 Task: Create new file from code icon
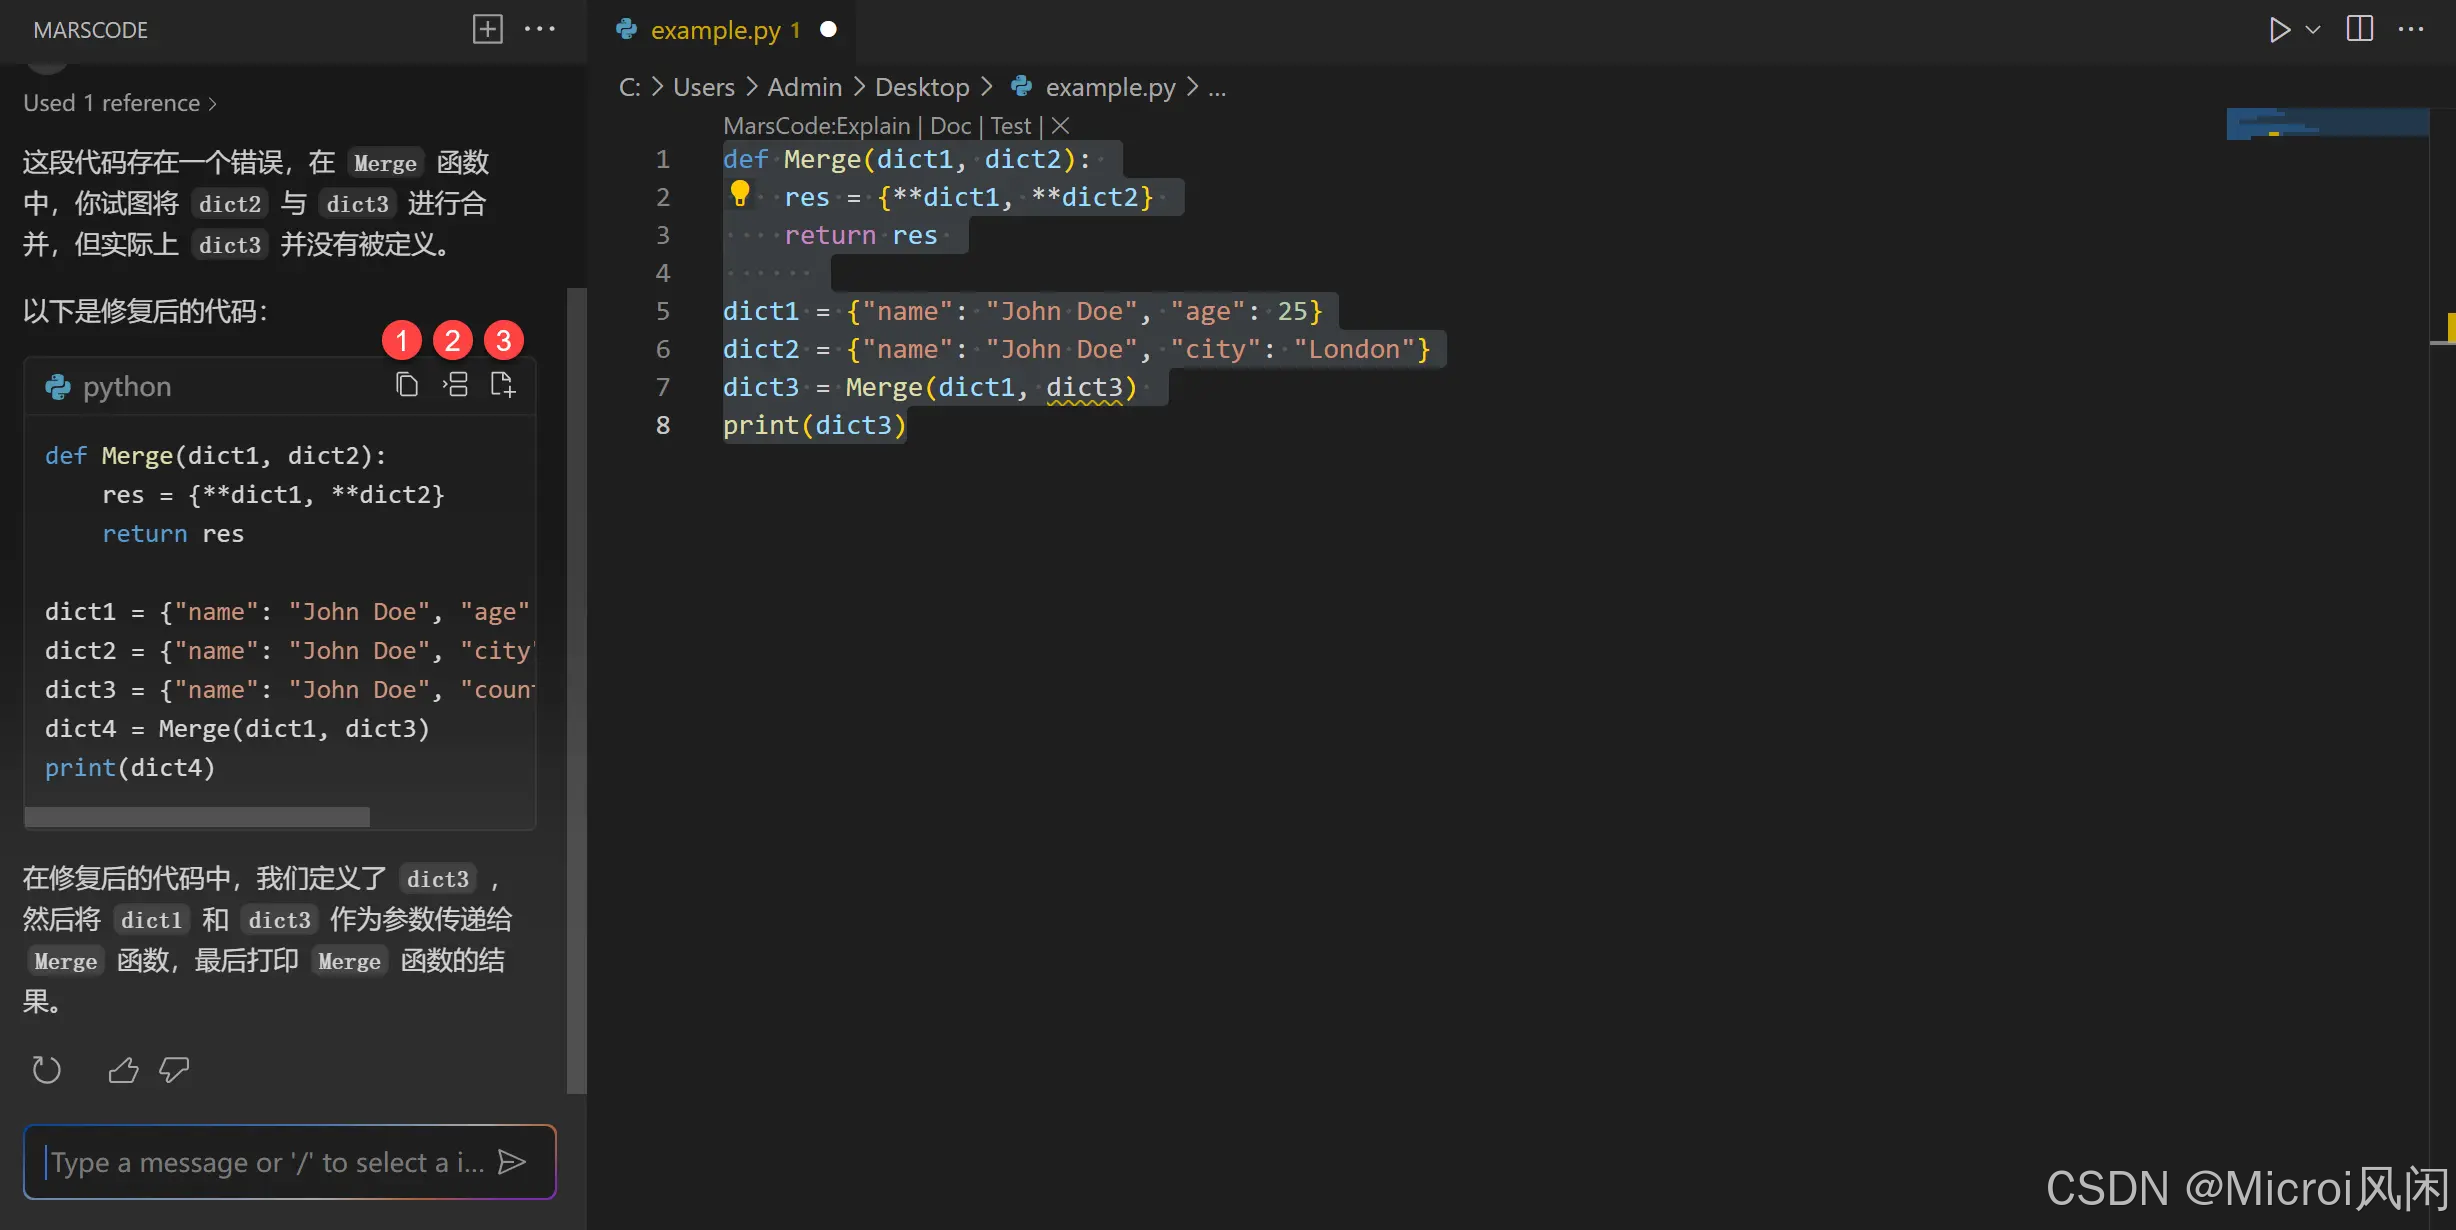coord(503,385)
